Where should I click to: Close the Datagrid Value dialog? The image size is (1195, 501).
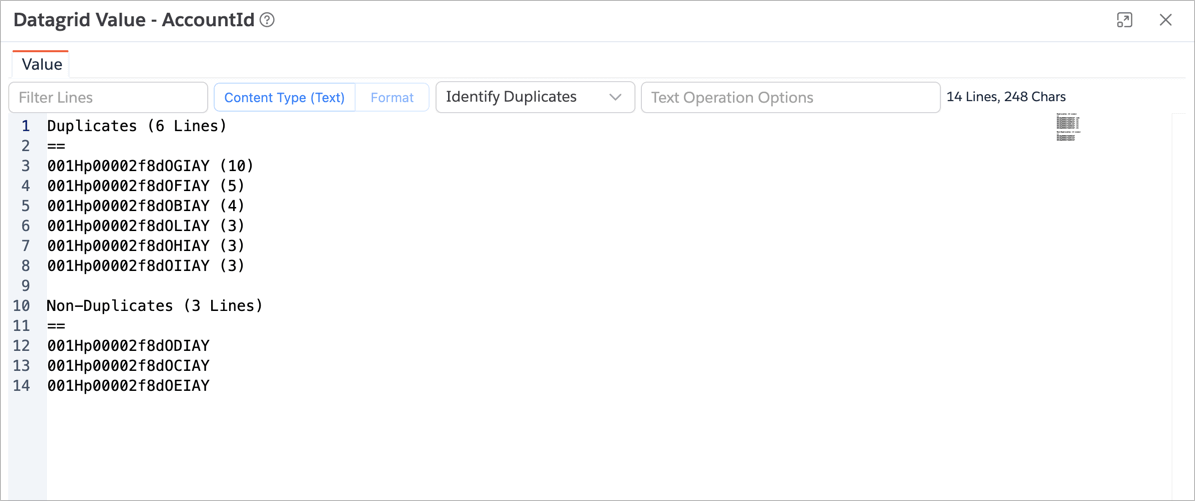[x=1165, y=20]
